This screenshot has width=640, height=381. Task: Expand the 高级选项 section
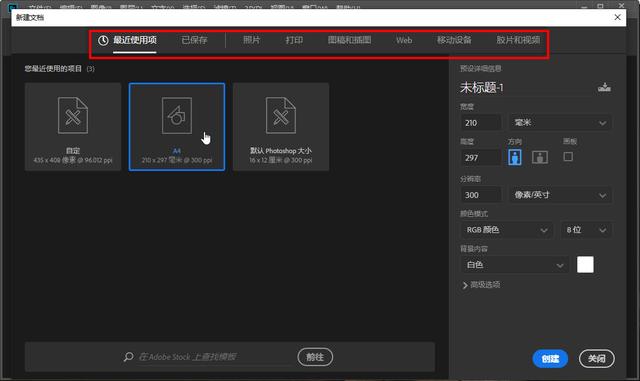(481, 285)
